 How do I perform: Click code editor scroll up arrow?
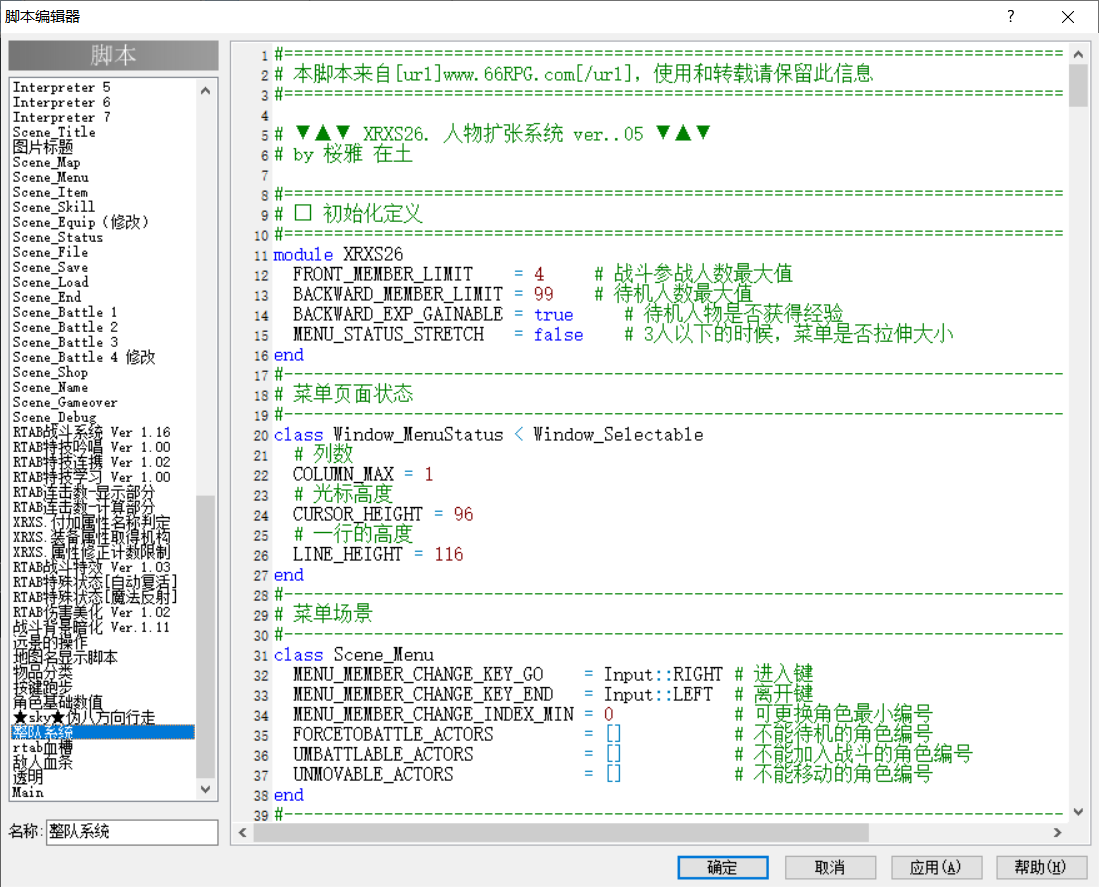click(1078, 53)
